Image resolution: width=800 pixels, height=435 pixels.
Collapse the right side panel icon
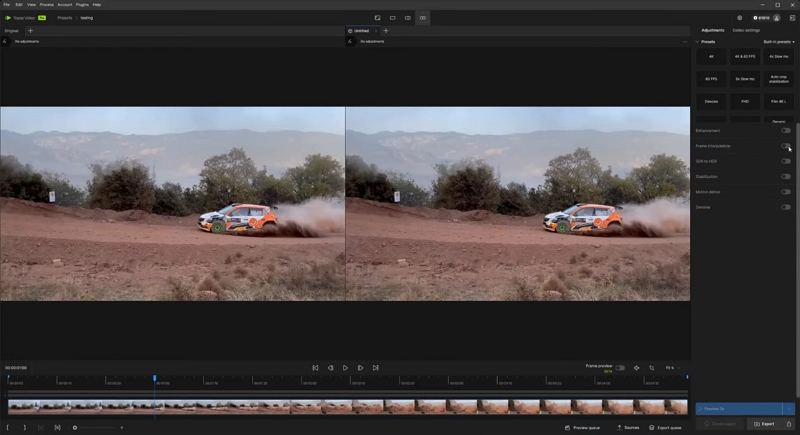pos(792,18)
